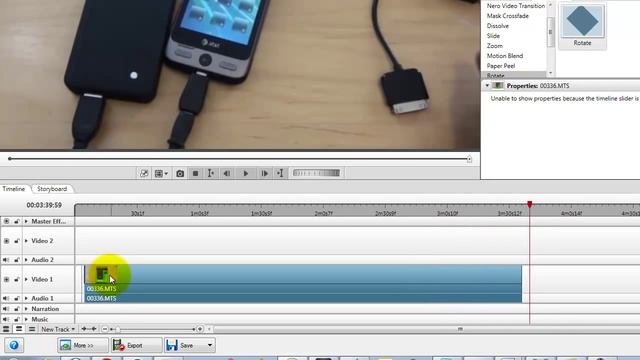Expand the Master Effects track
The height and width of the screenshot is (360, 640).
point(26,221)
